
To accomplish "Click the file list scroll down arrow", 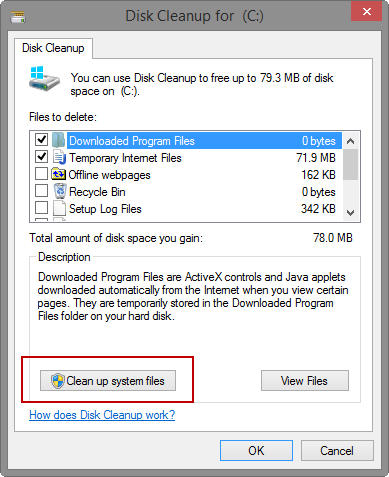I will pos(350,212).
